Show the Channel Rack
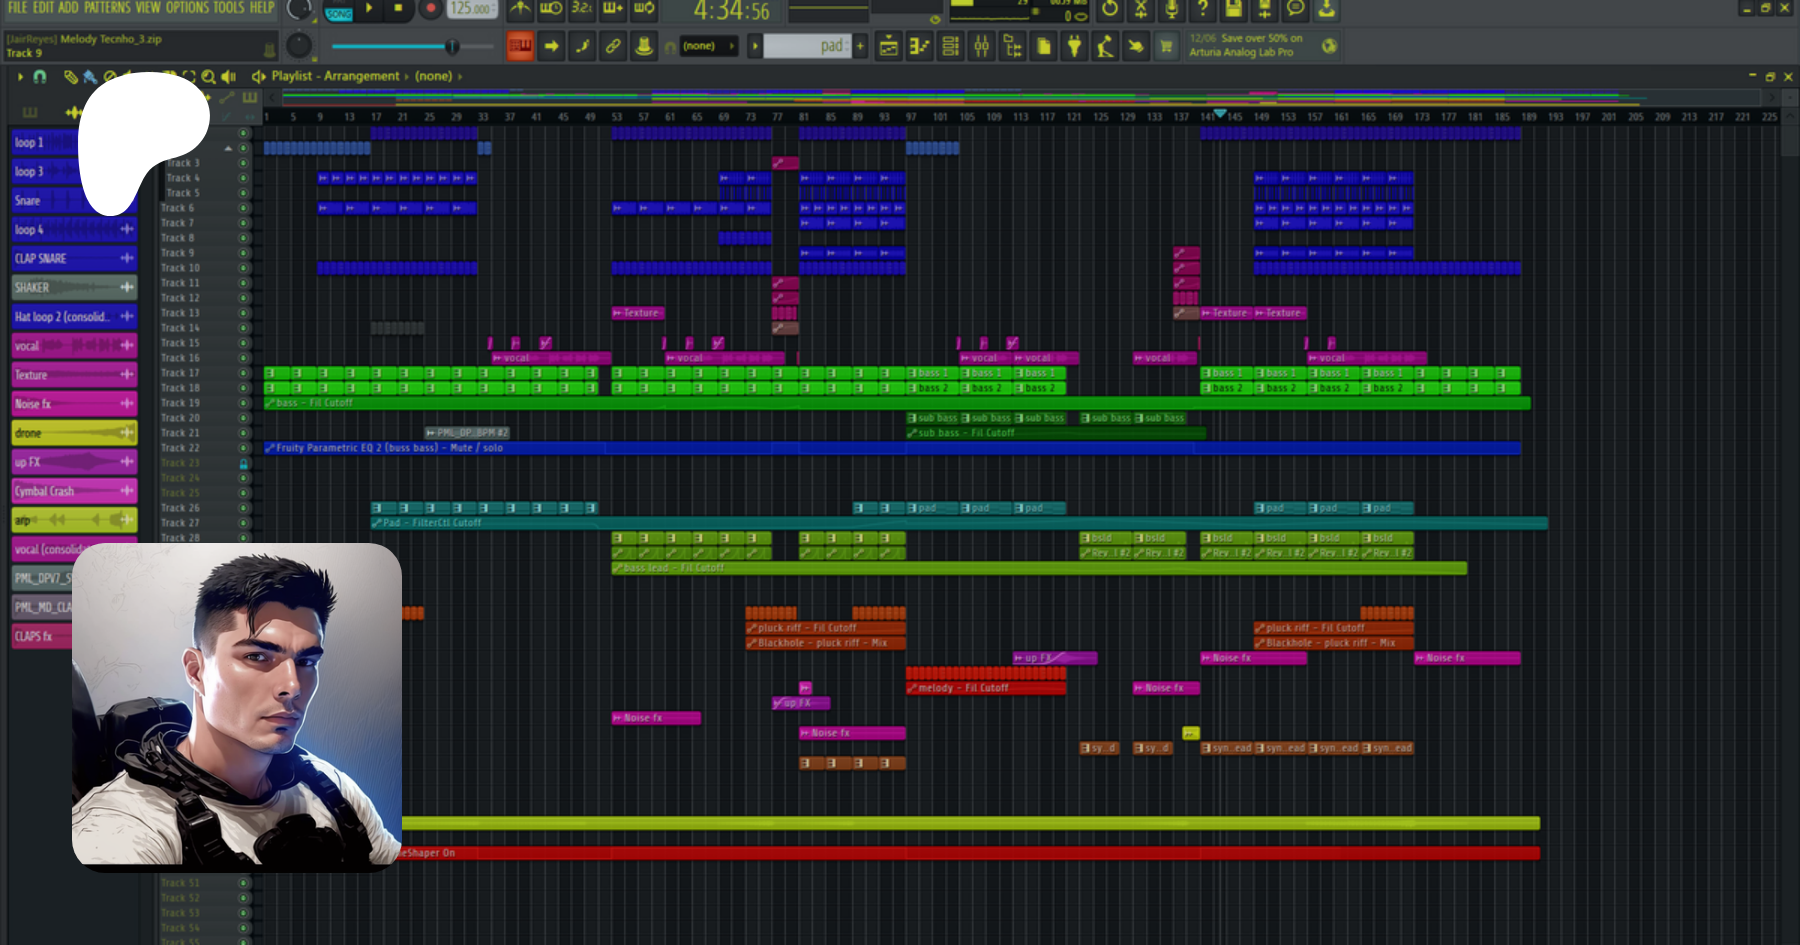 (950, 46)
